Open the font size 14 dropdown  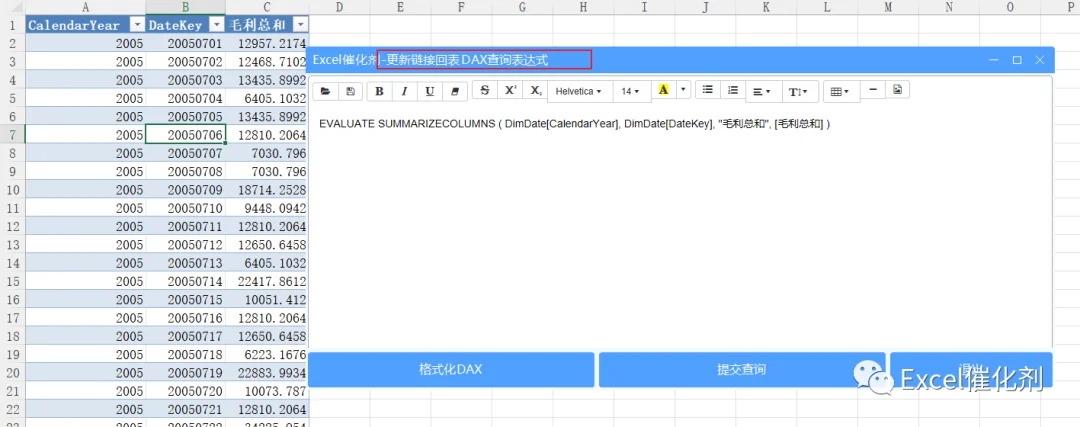point(631,91)
